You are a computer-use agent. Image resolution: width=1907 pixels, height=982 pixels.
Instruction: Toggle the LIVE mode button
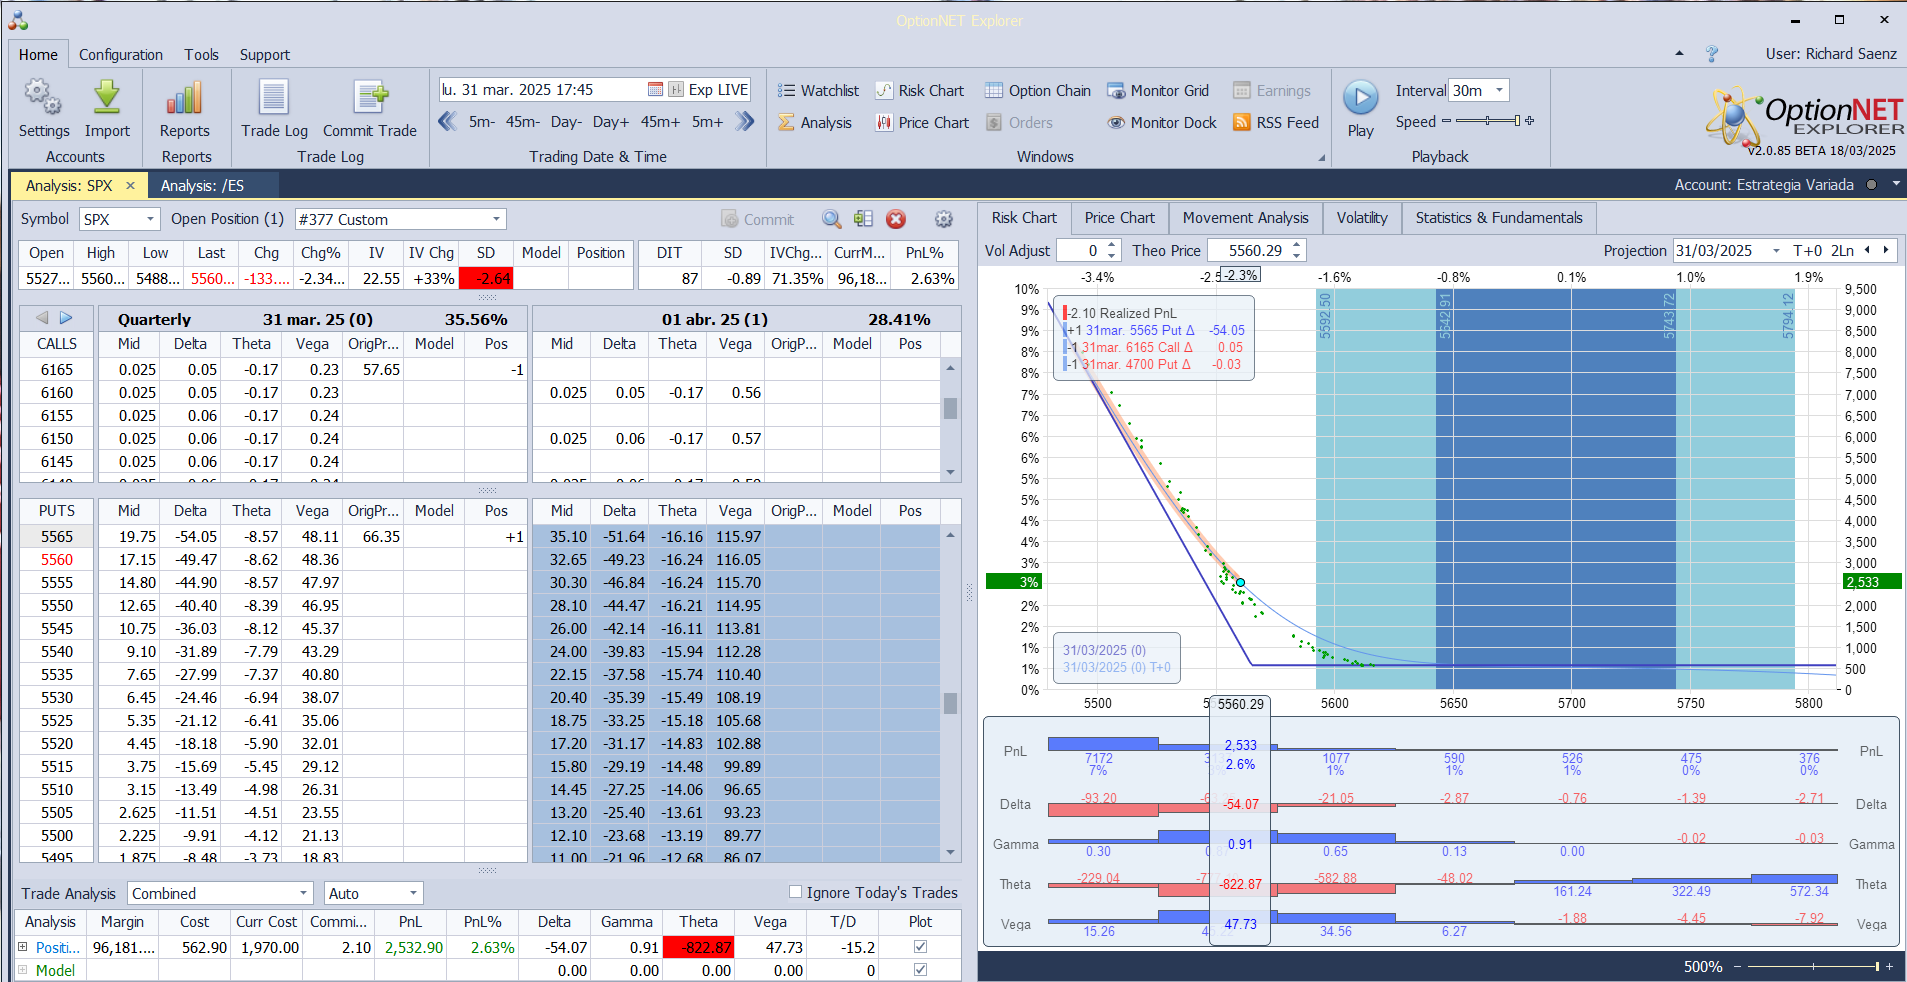[x=732, y=89]
